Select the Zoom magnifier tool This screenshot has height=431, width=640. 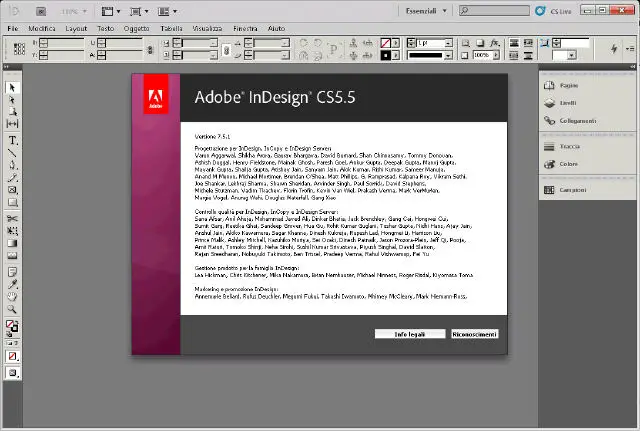(12, 309)
